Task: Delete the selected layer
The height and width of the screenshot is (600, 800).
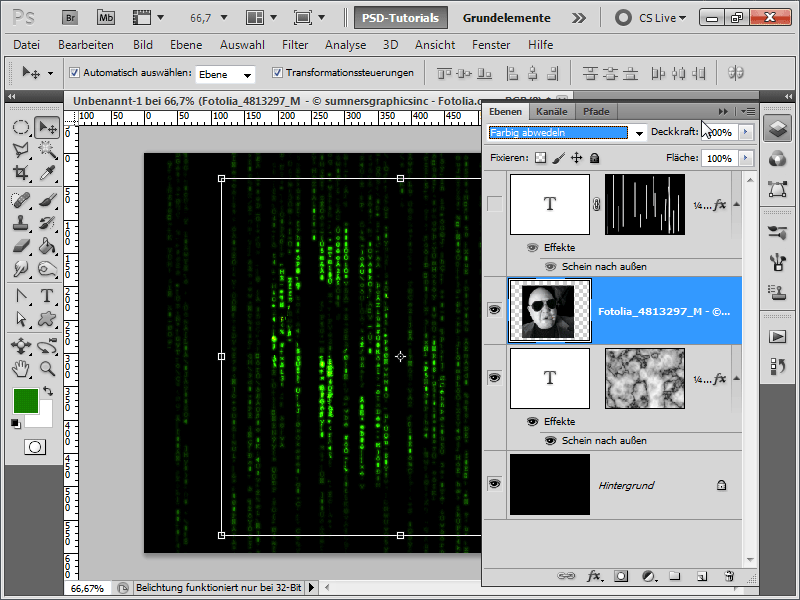Action: [730, 576]
